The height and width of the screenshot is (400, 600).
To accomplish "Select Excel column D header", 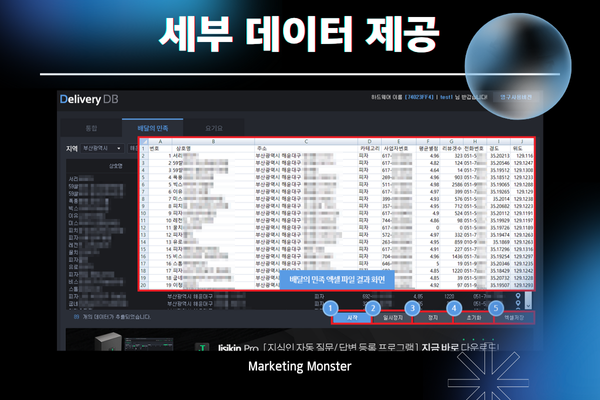I will 369,141.
